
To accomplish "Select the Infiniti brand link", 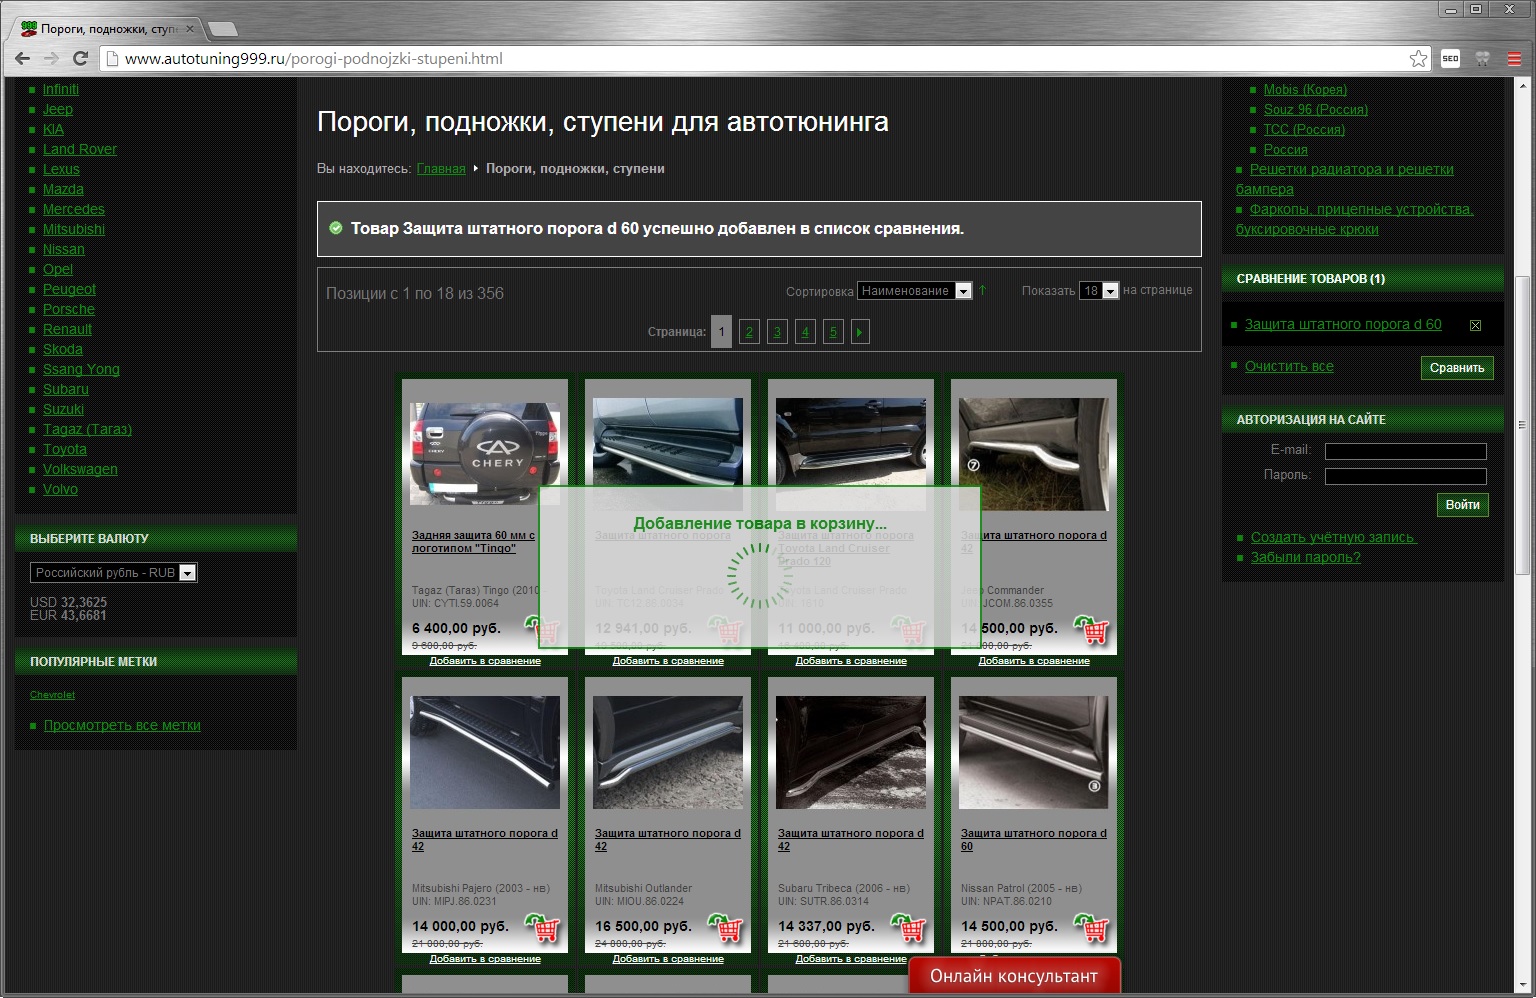I will point(61,89).
